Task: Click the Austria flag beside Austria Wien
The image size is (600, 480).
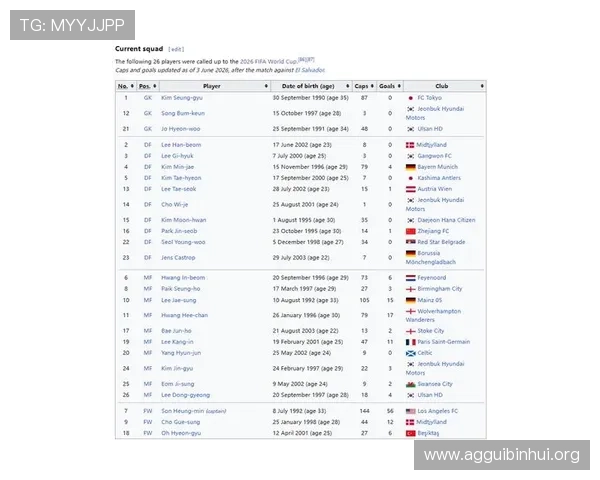Action: tap(411, 189)
